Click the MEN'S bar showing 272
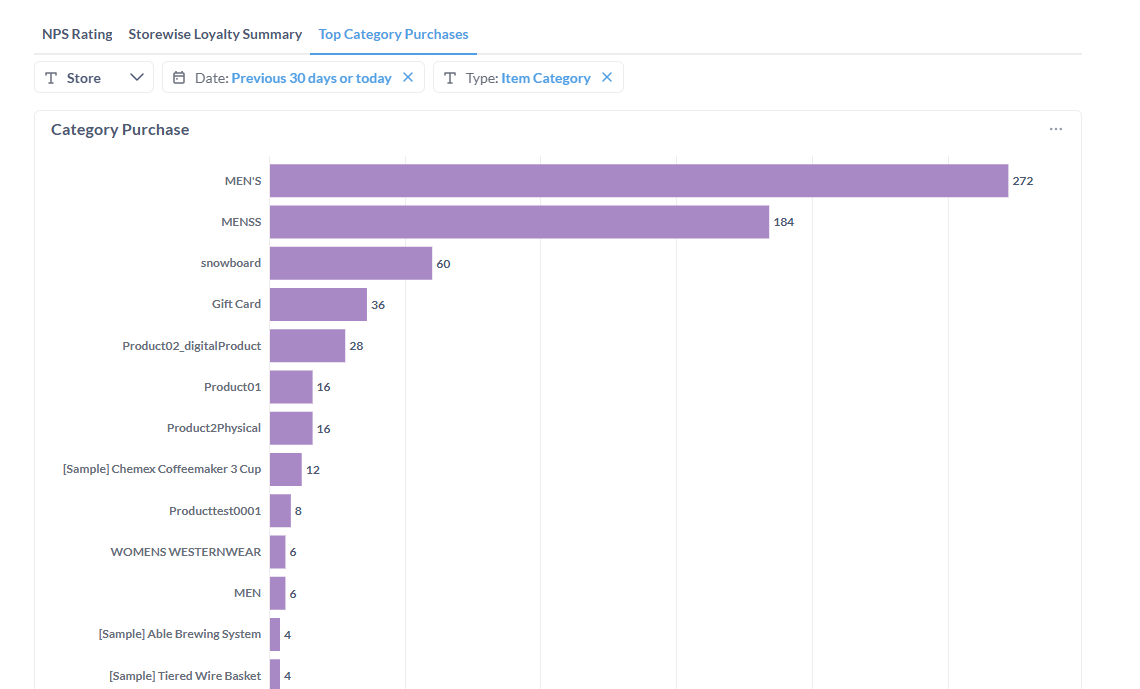The height and width of the screenshot is (689, 1140). (638, 181)
